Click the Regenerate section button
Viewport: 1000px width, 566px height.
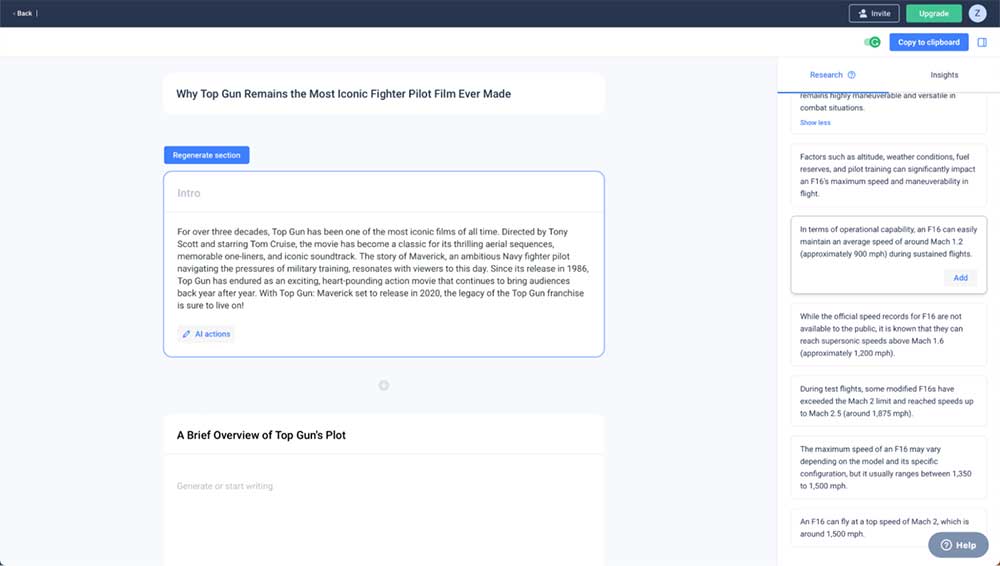pos(207,155)
